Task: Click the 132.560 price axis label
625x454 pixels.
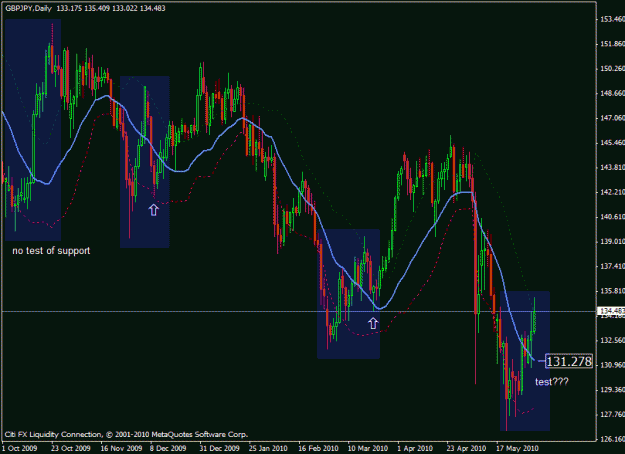Action: tap(612, 340)
